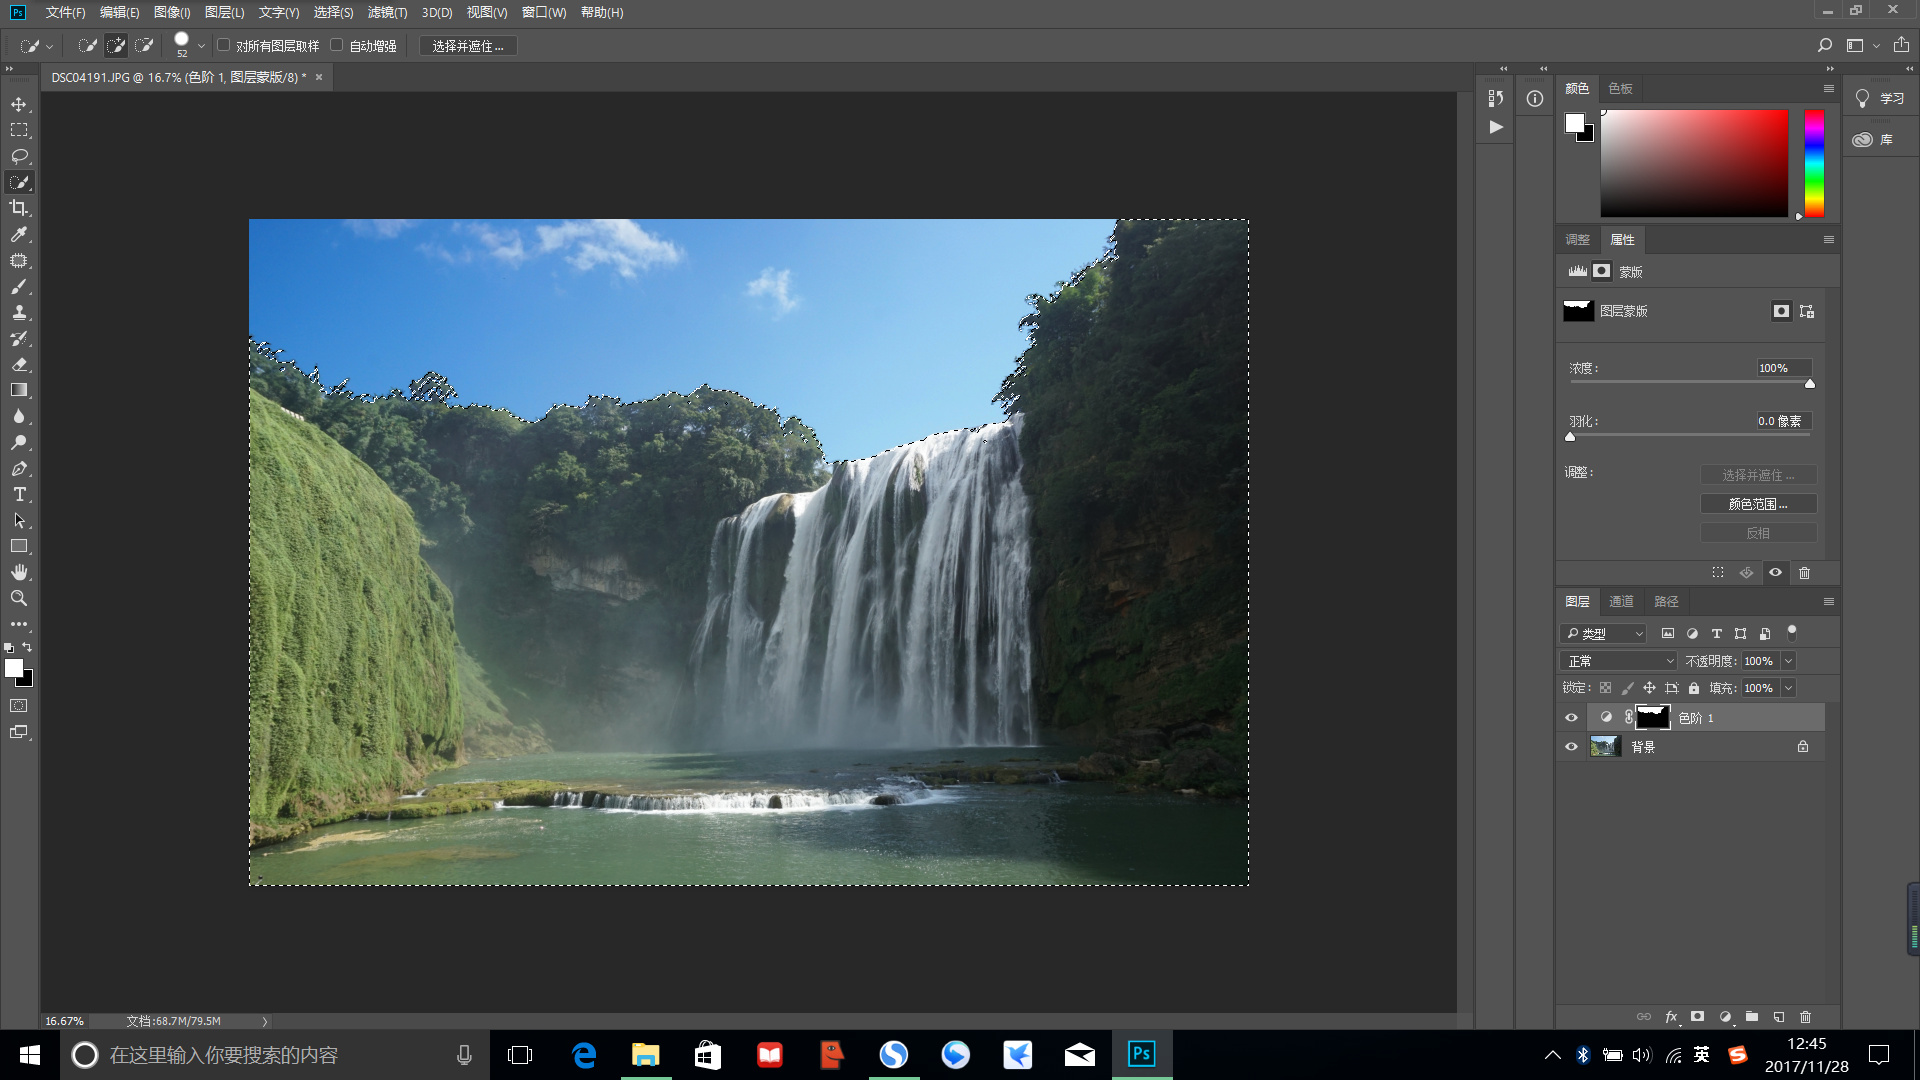Click the 颜色范围... button
Screen dimensions: 1920x1080
click(x=1758, y=504)
